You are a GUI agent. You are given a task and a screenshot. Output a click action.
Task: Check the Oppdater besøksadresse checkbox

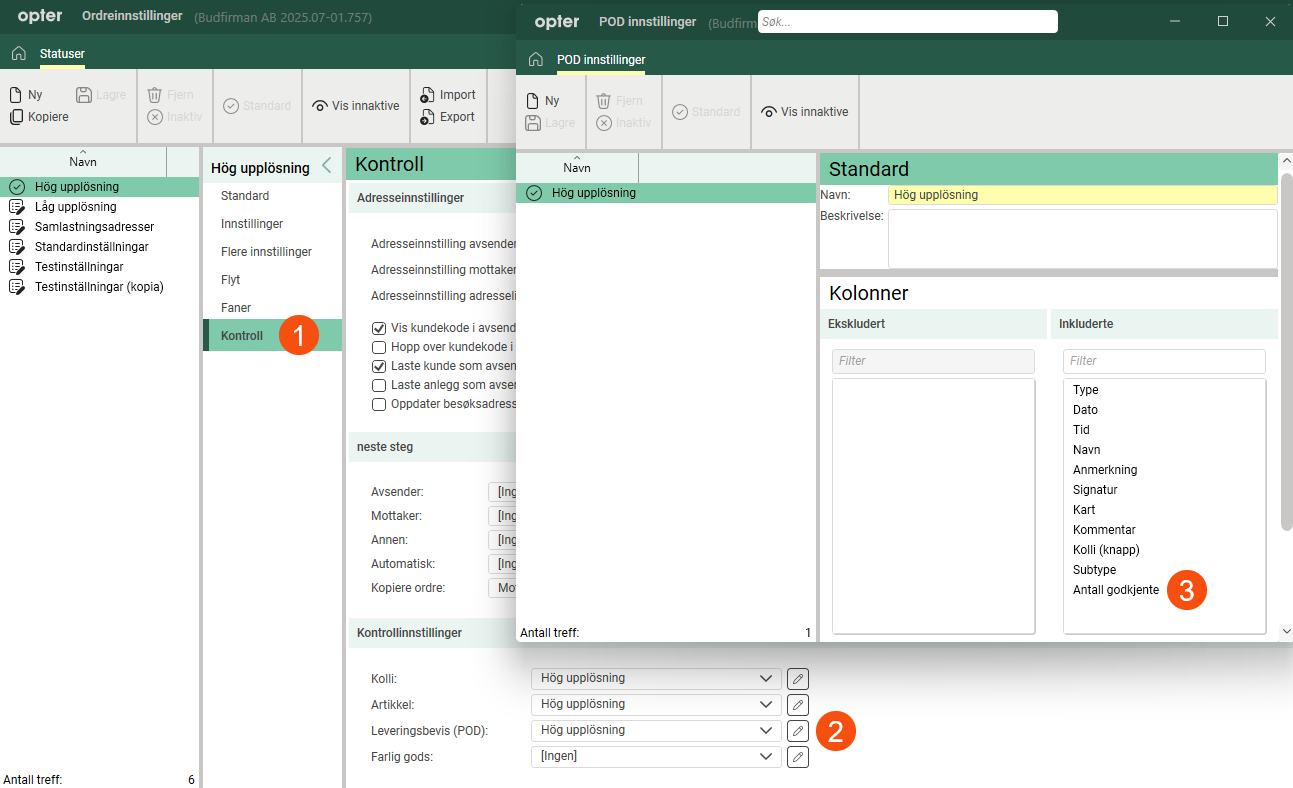coord(379,404)
